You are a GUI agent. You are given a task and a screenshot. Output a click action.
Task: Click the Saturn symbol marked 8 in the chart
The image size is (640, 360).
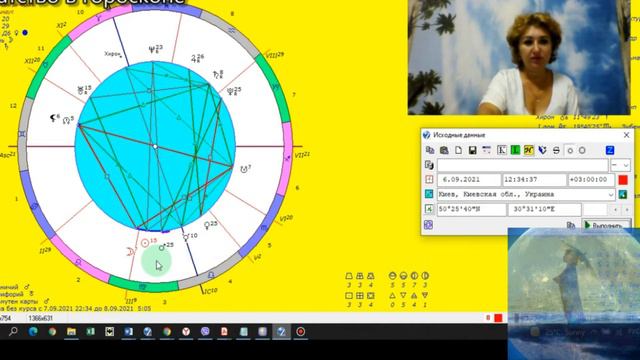click(216, 74)
